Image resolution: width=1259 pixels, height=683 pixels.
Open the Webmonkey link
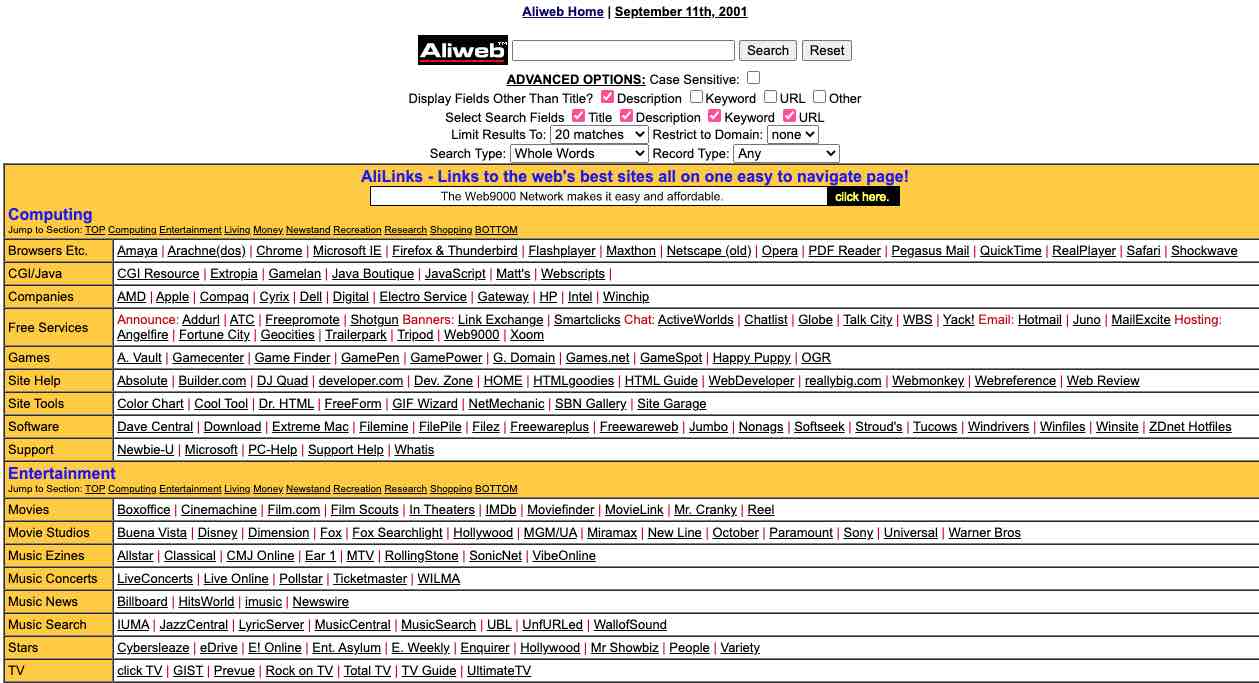[x=928, y=381]
